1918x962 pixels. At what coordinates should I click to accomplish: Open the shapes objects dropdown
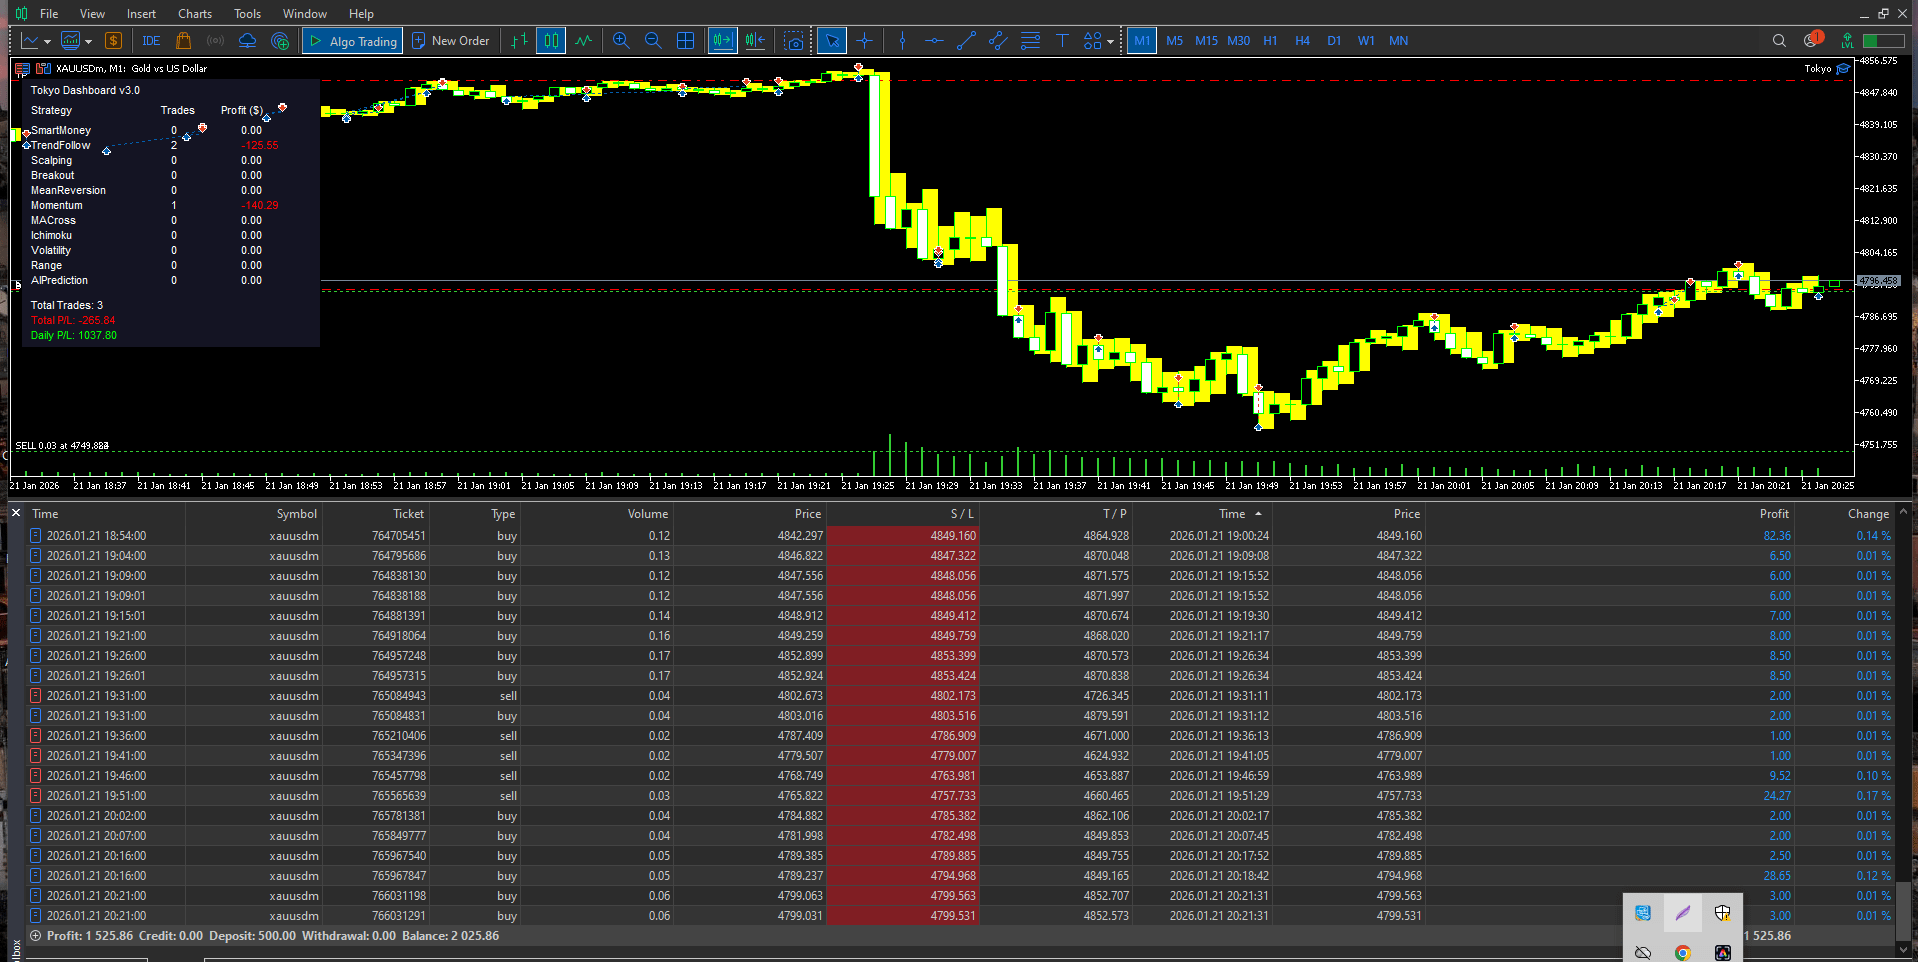(1110, 40)
